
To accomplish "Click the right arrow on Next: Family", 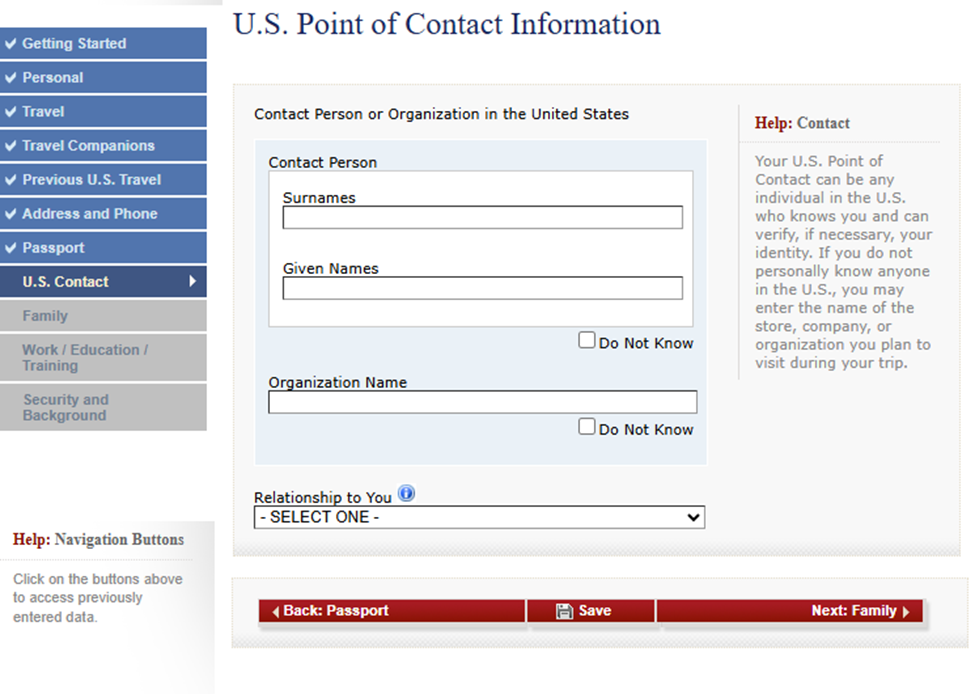I will point(905,612).
